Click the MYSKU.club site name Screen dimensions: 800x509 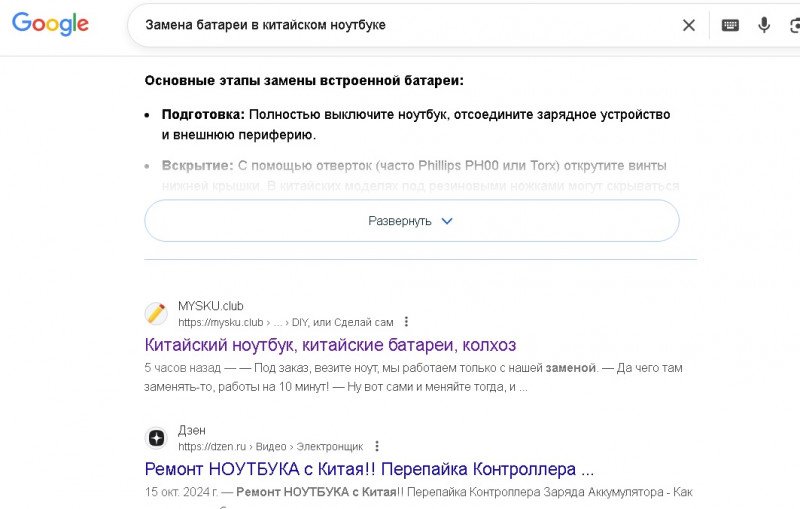[x=210, y=306]
